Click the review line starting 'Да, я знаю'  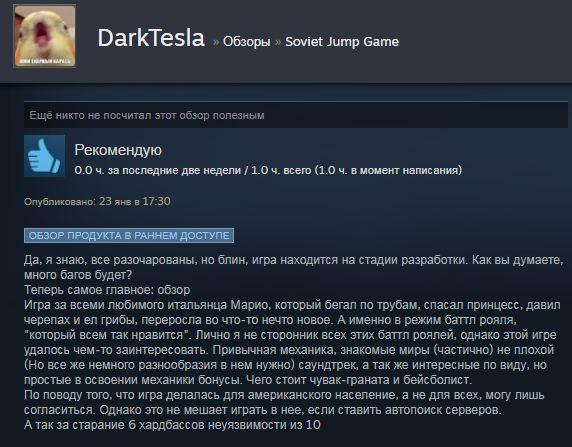[294, 267]
